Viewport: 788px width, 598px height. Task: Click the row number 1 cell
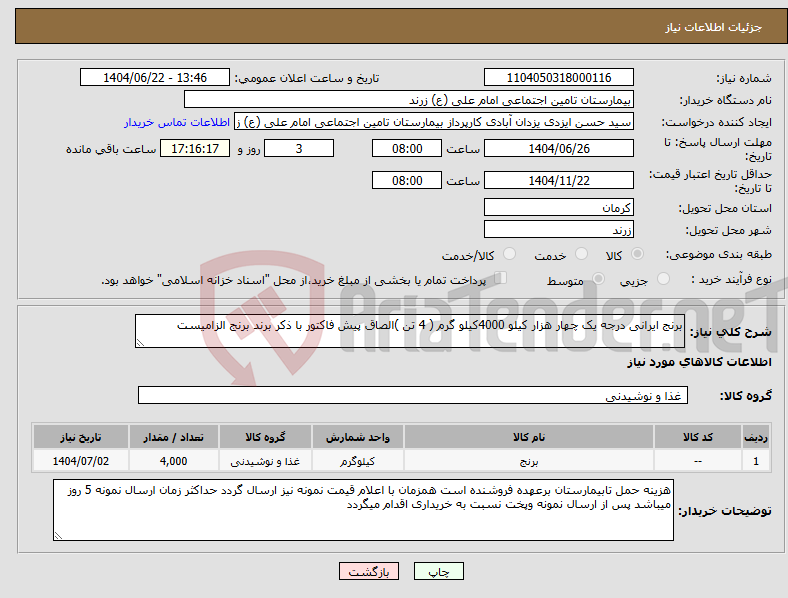pyautogui.click(x=756, y=461)
